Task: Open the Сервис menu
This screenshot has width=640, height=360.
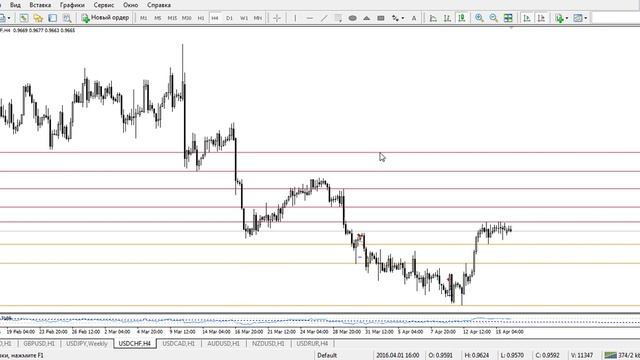Action: 104,5
